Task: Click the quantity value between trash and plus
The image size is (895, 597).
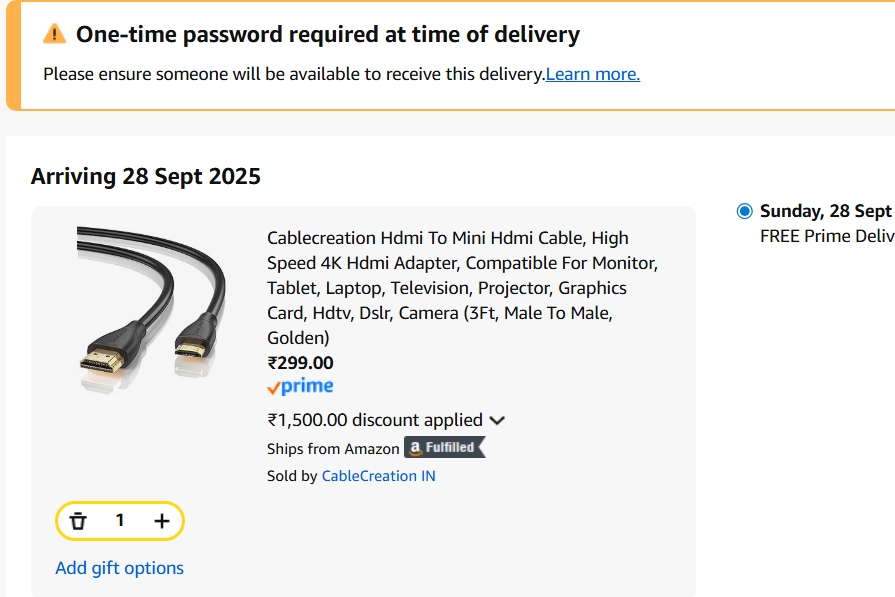Action: pos(121,520)
